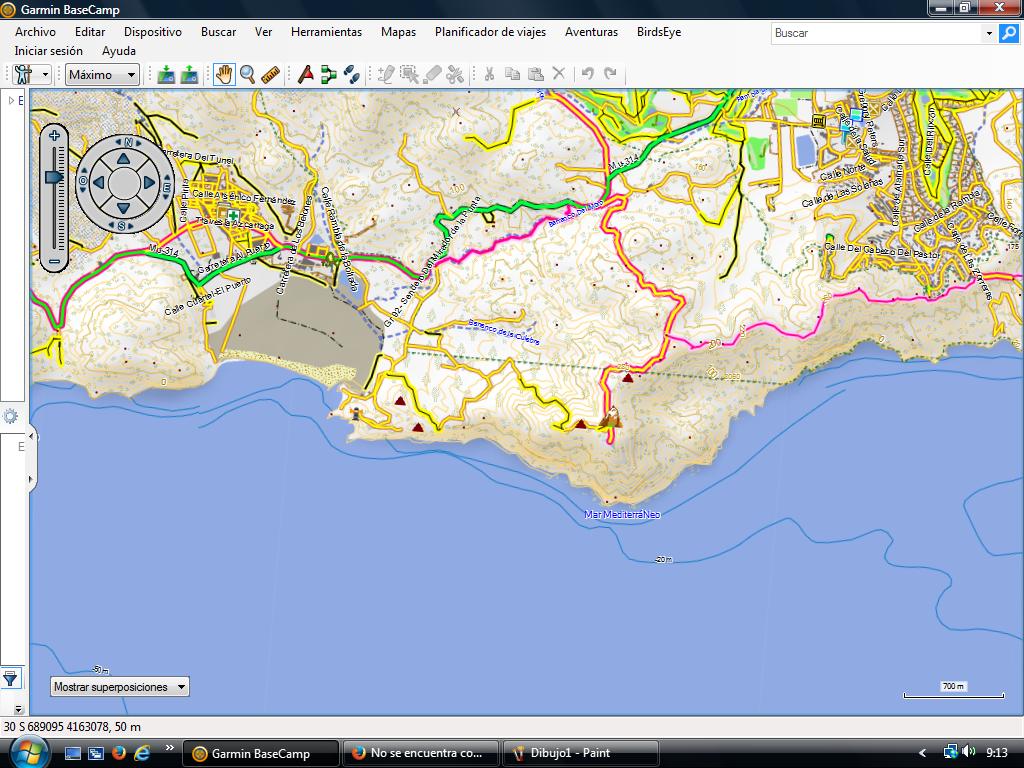Screen dimensions: 1024x768
Task: Open the BirdsEye menu
Action: pos(659,31)
